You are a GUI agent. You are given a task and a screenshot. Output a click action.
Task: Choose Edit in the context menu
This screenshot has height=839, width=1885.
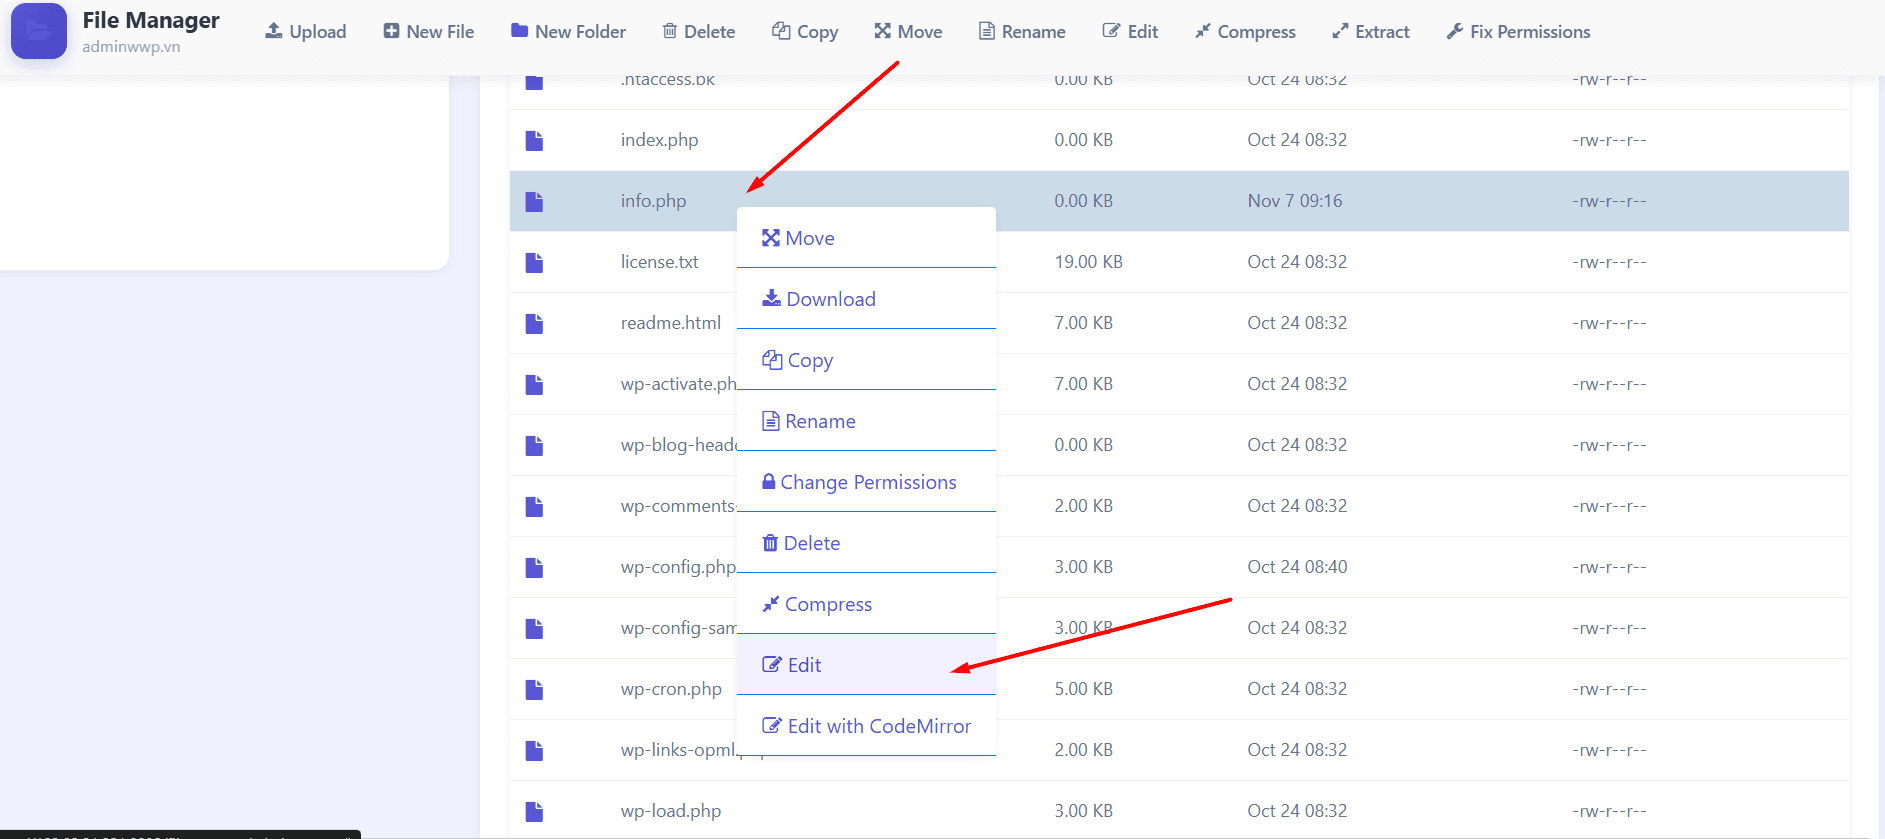[792, 665]
